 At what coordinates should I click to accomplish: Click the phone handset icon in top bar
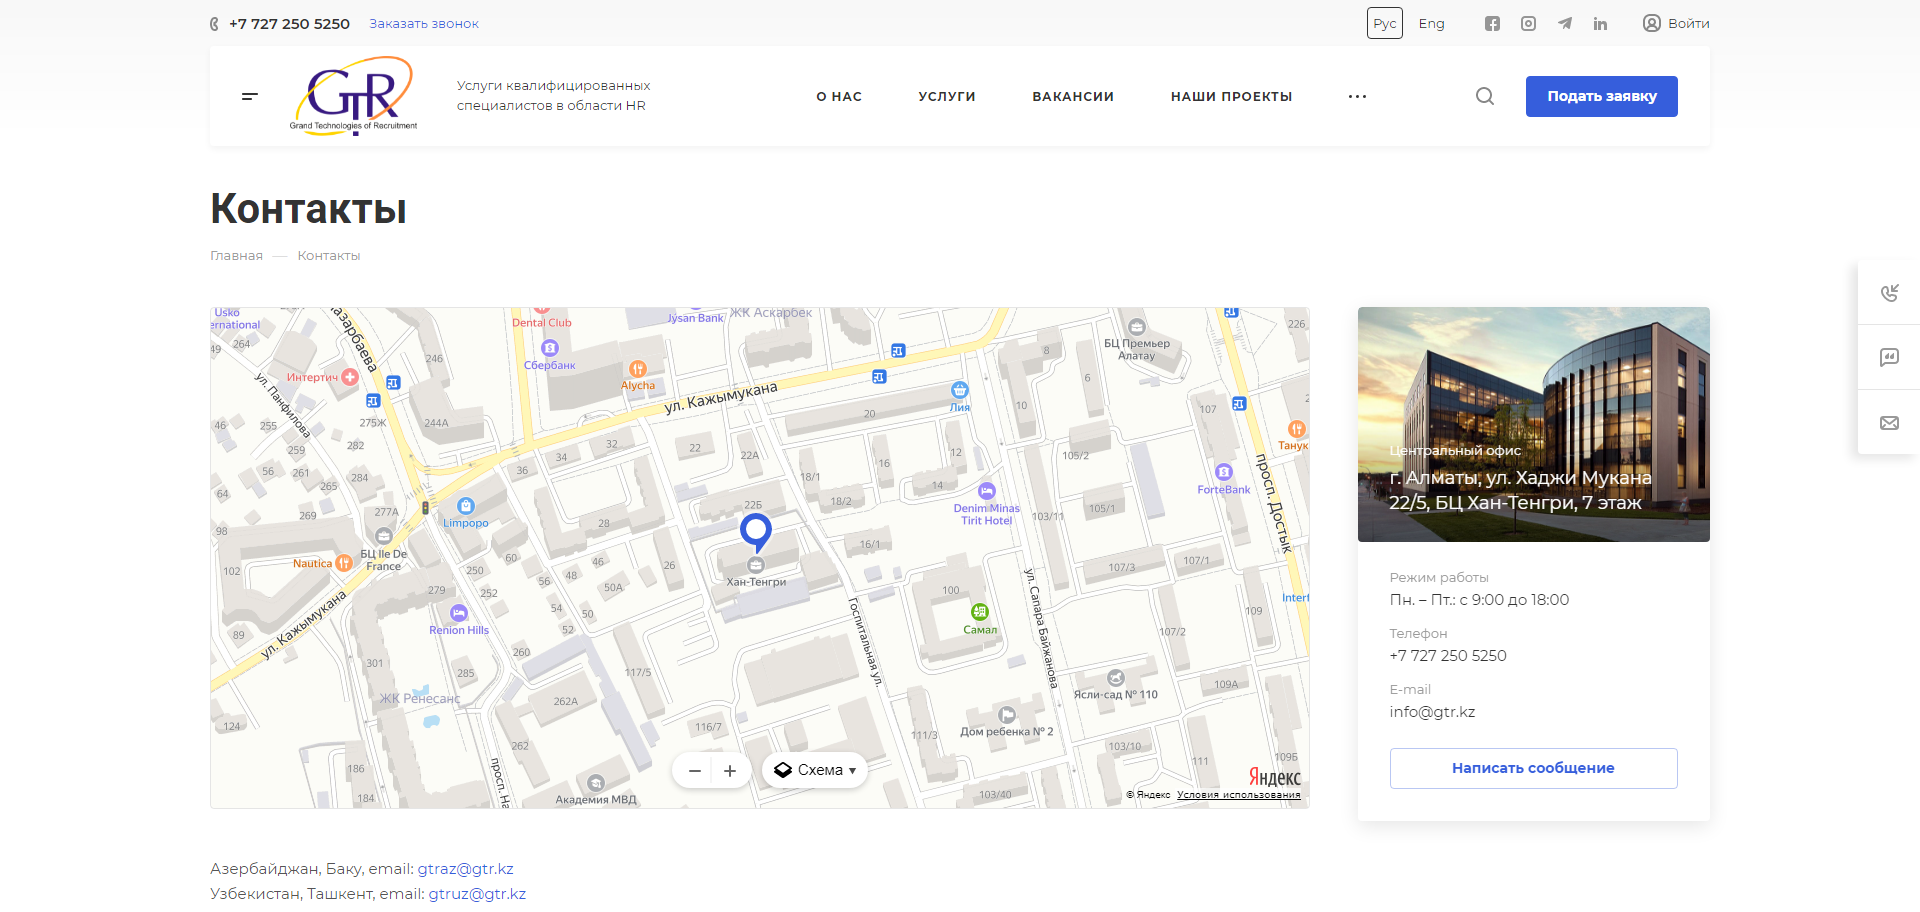(x=214, y=24)
